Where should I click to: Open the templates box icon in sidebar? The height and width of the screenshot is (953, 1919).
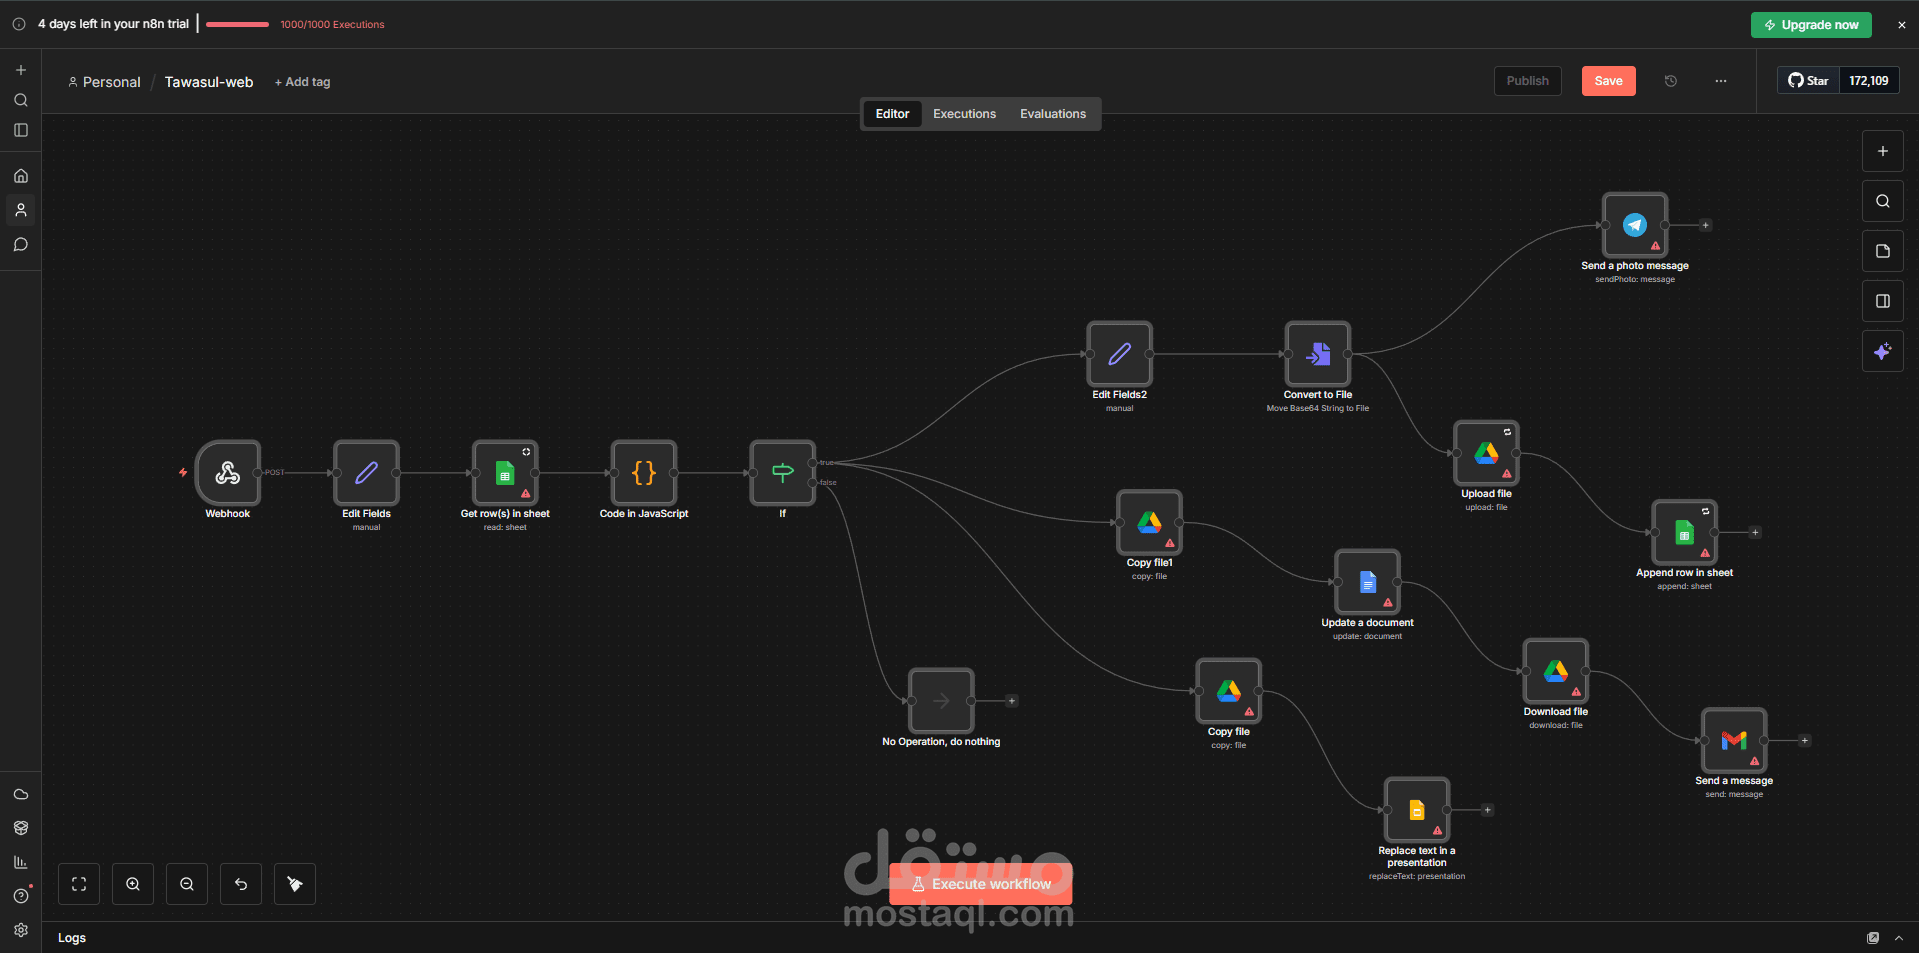click(21, 828)
